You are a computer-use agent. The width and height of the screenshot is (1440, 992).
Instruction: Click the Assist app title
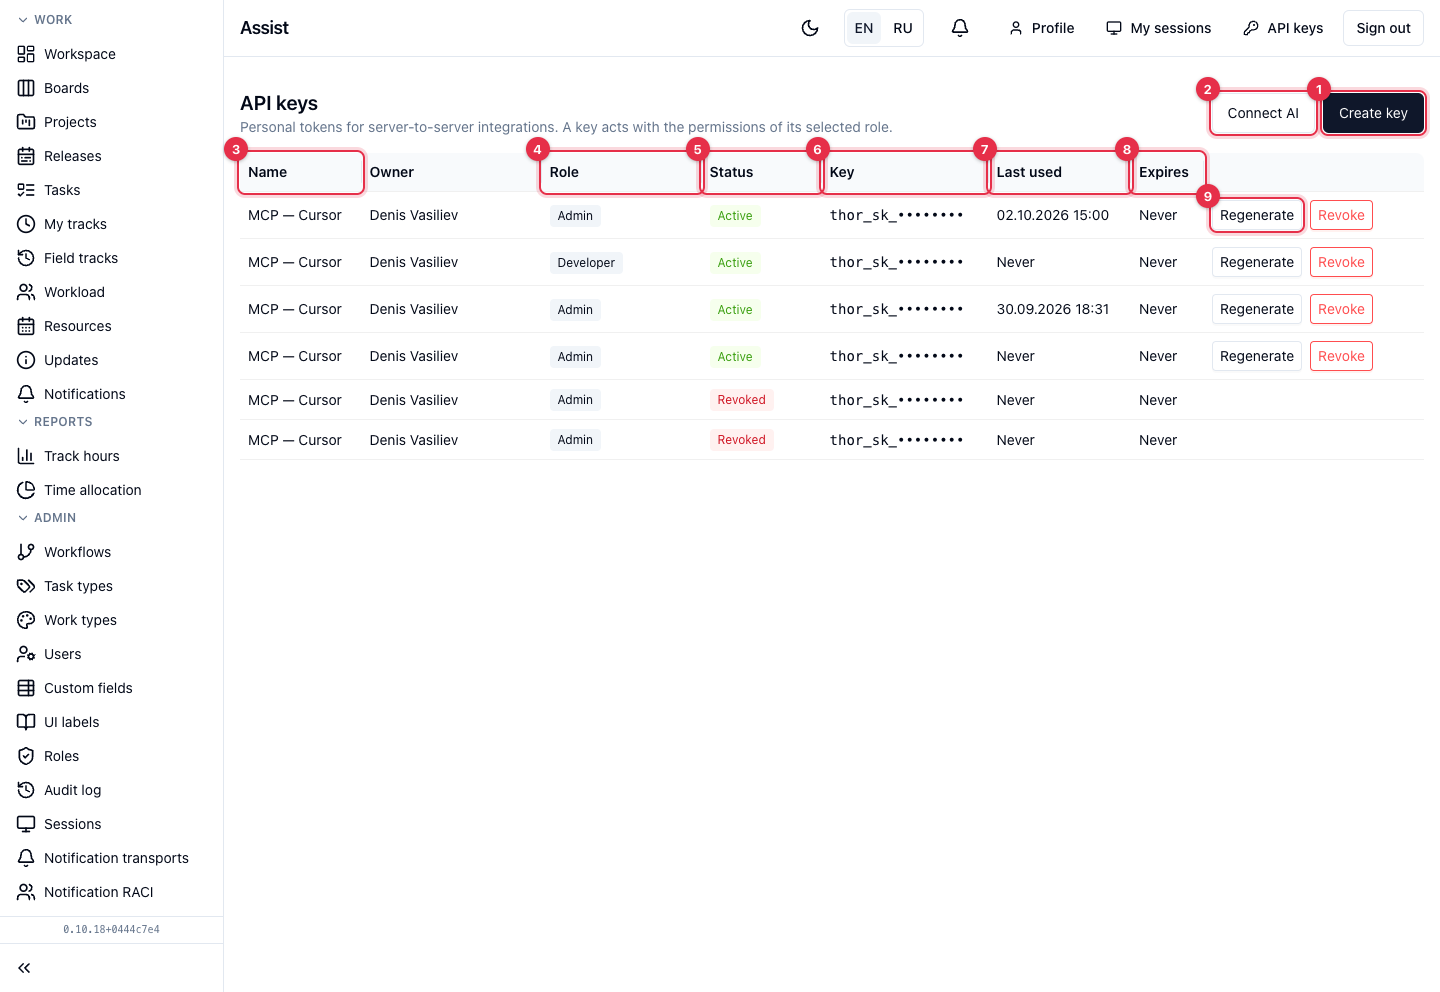(264, 28)
